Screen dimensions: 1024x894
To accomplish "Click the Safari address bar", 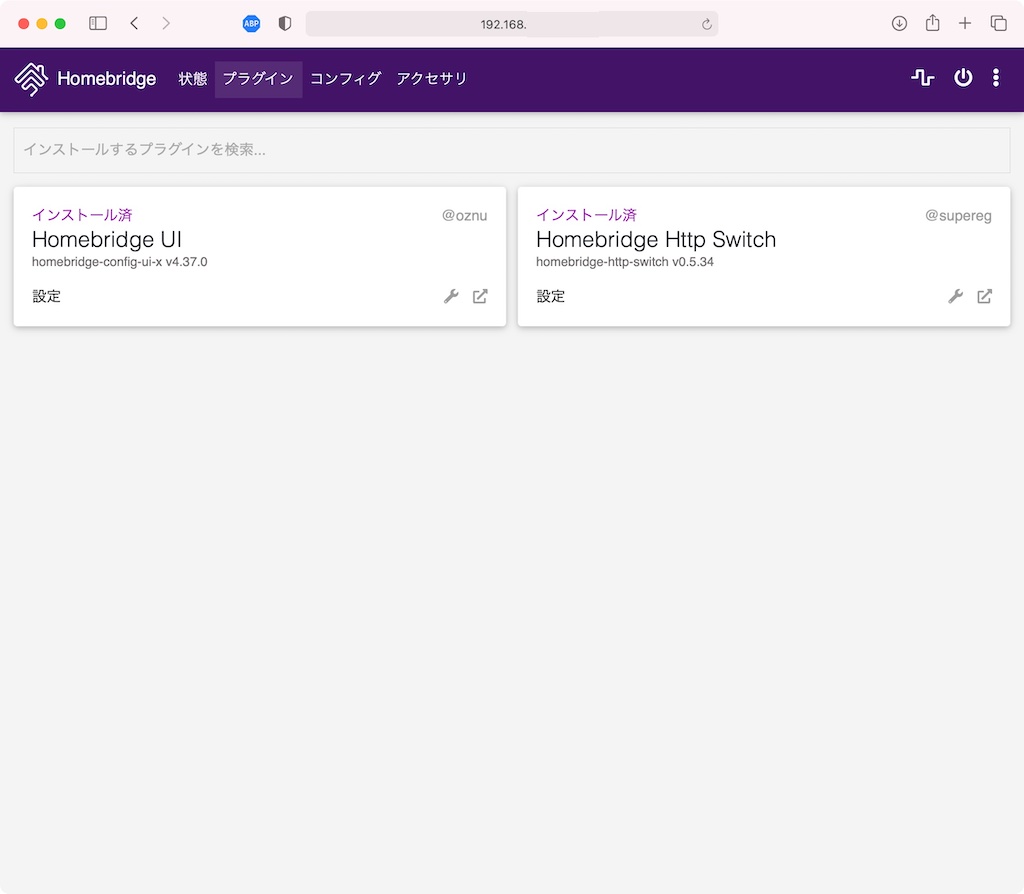I will click(x=512, y=24).
